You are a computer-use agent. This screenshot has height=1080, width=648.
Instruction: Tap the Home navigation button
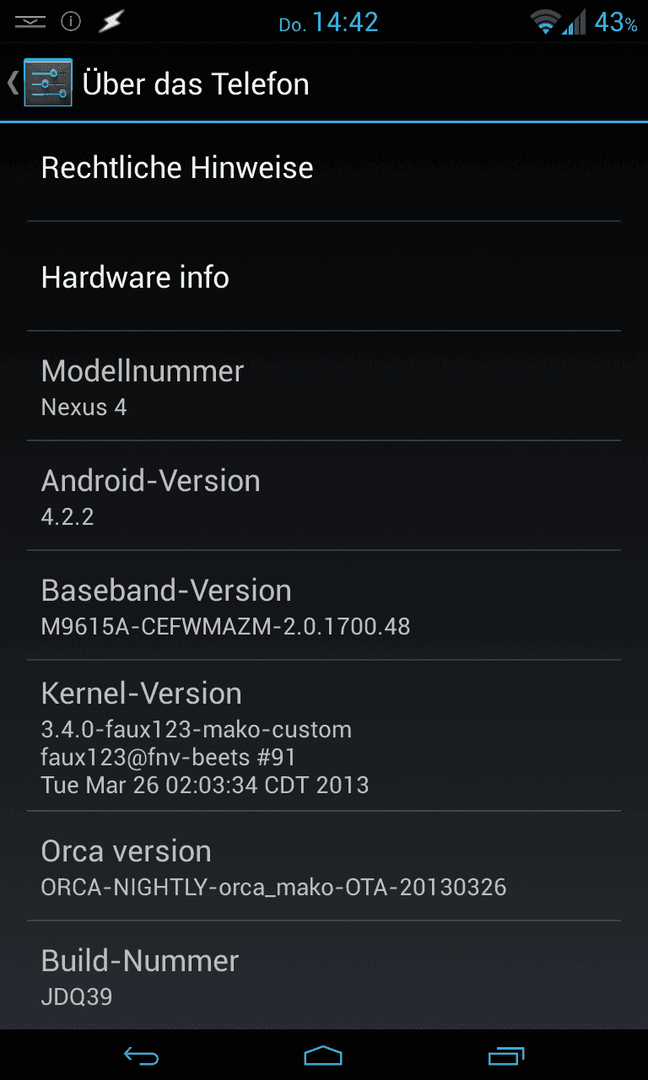[323, 1055]
